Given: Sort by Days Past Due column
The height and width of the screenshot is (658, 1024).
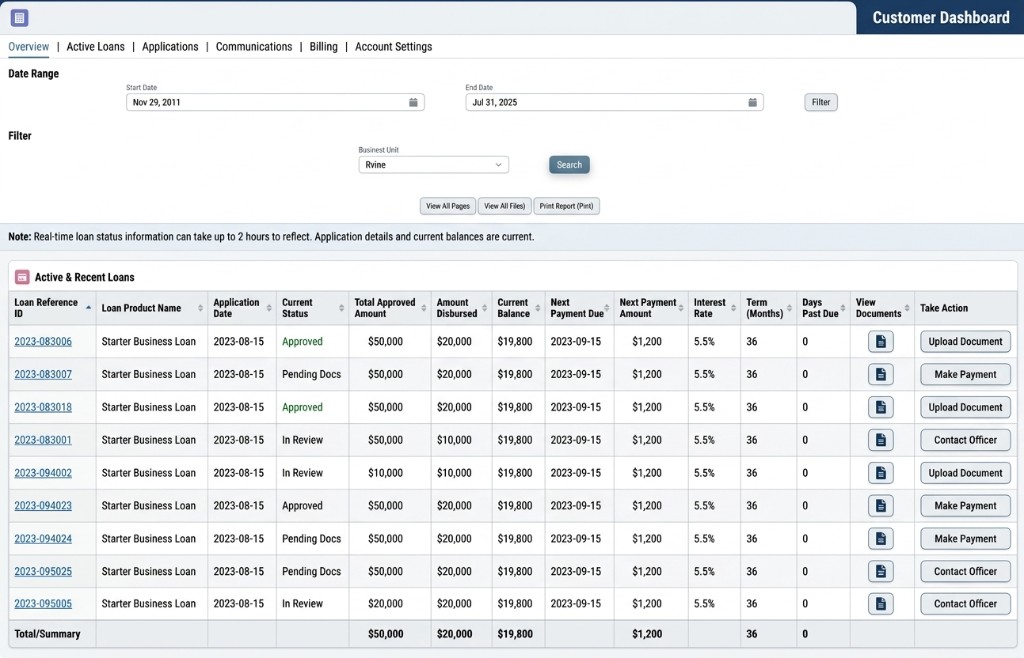Looking at the screenshot, I should (x=843, y=308).
